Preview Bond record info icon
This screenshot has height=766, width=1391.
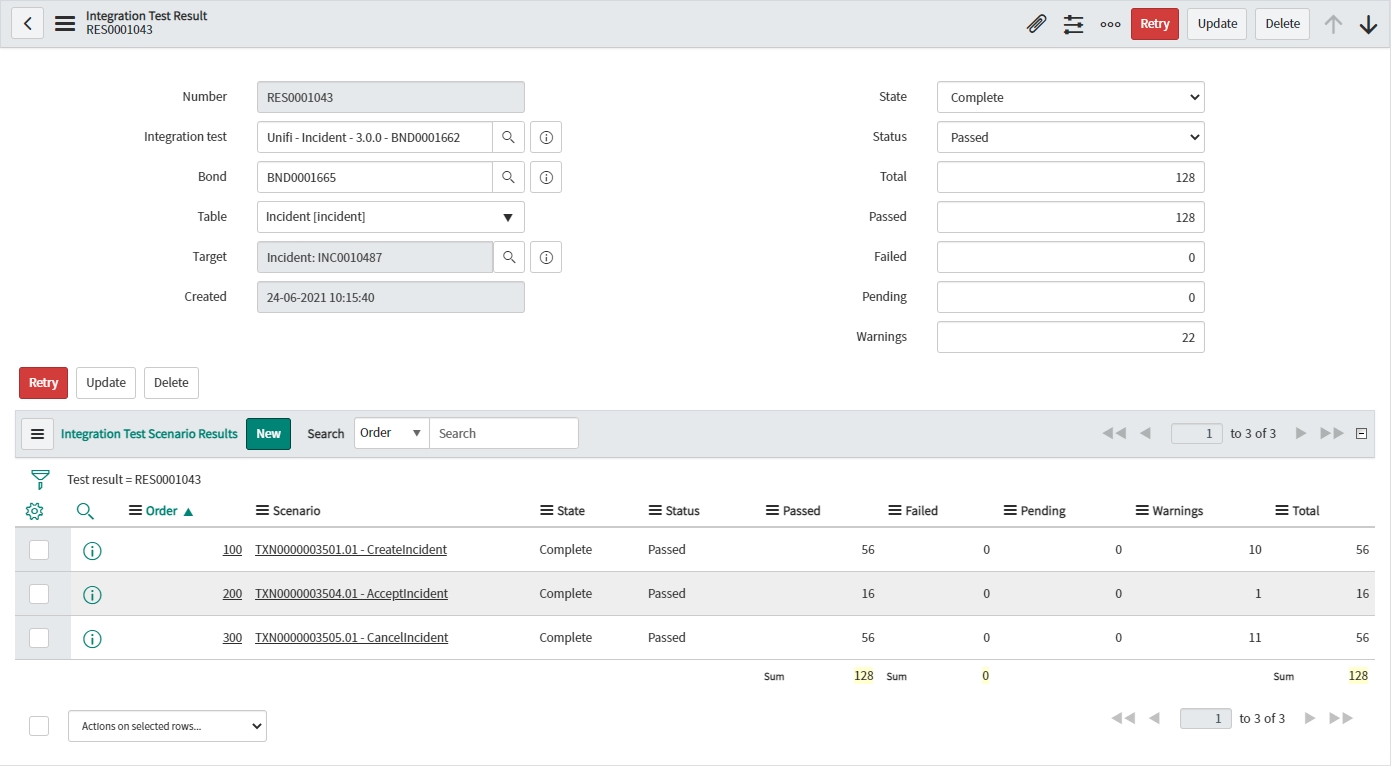546,177
